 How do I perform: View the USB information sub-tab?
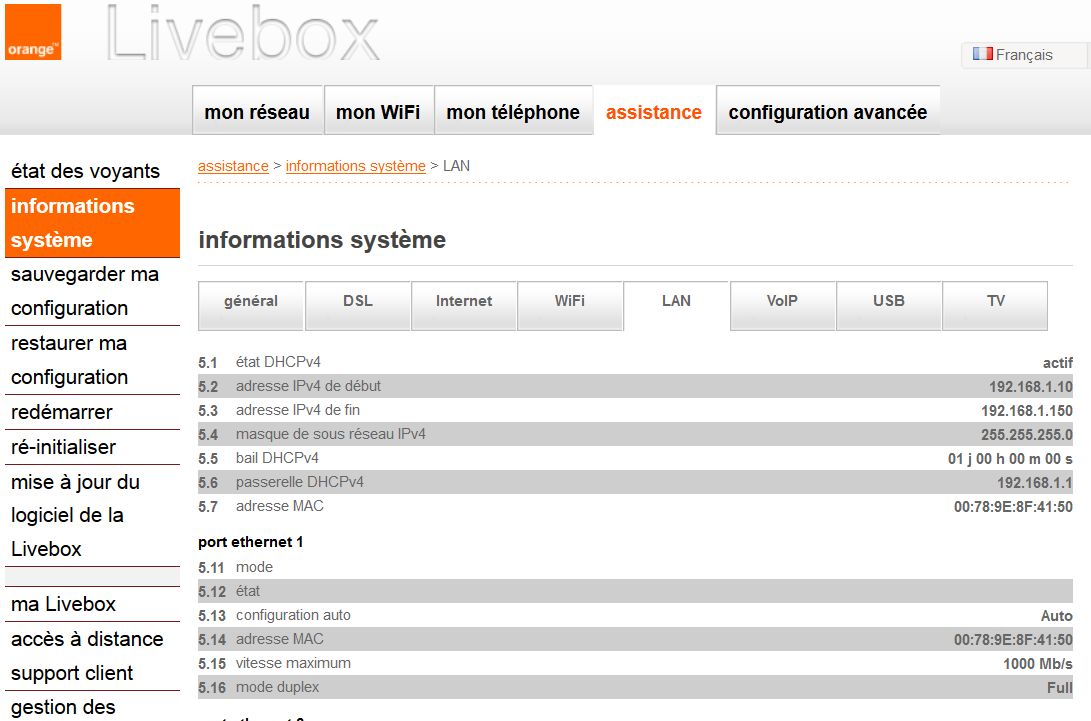click(888, 301)
